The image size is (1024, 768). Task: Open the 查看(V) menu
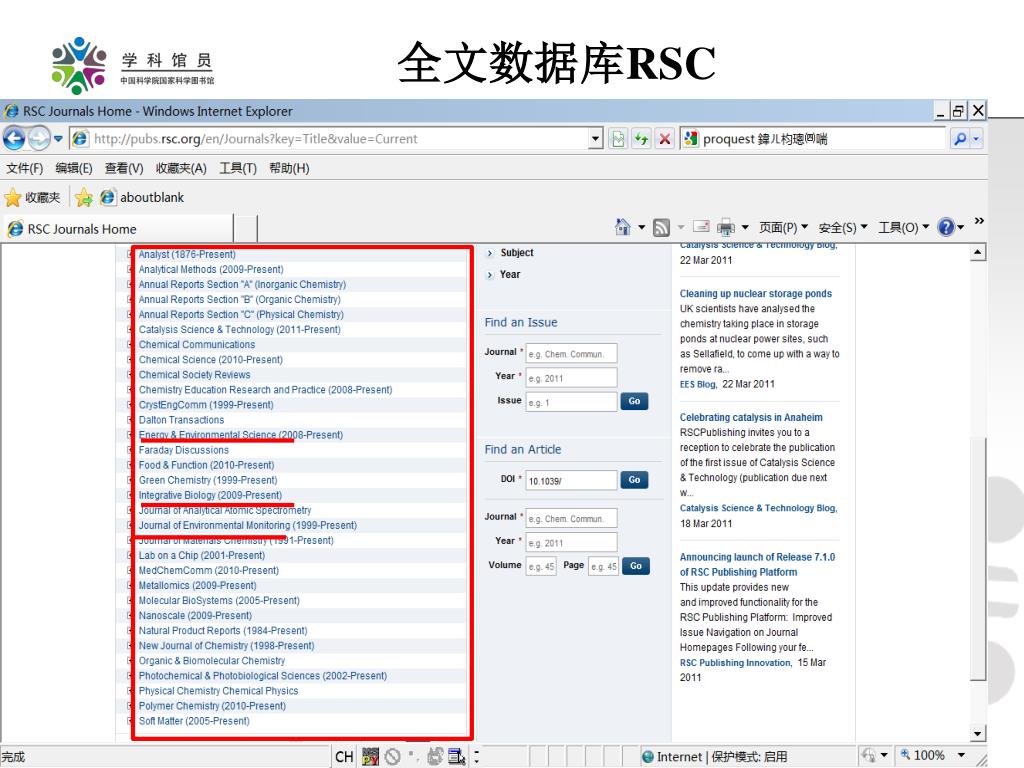point(124,168)
